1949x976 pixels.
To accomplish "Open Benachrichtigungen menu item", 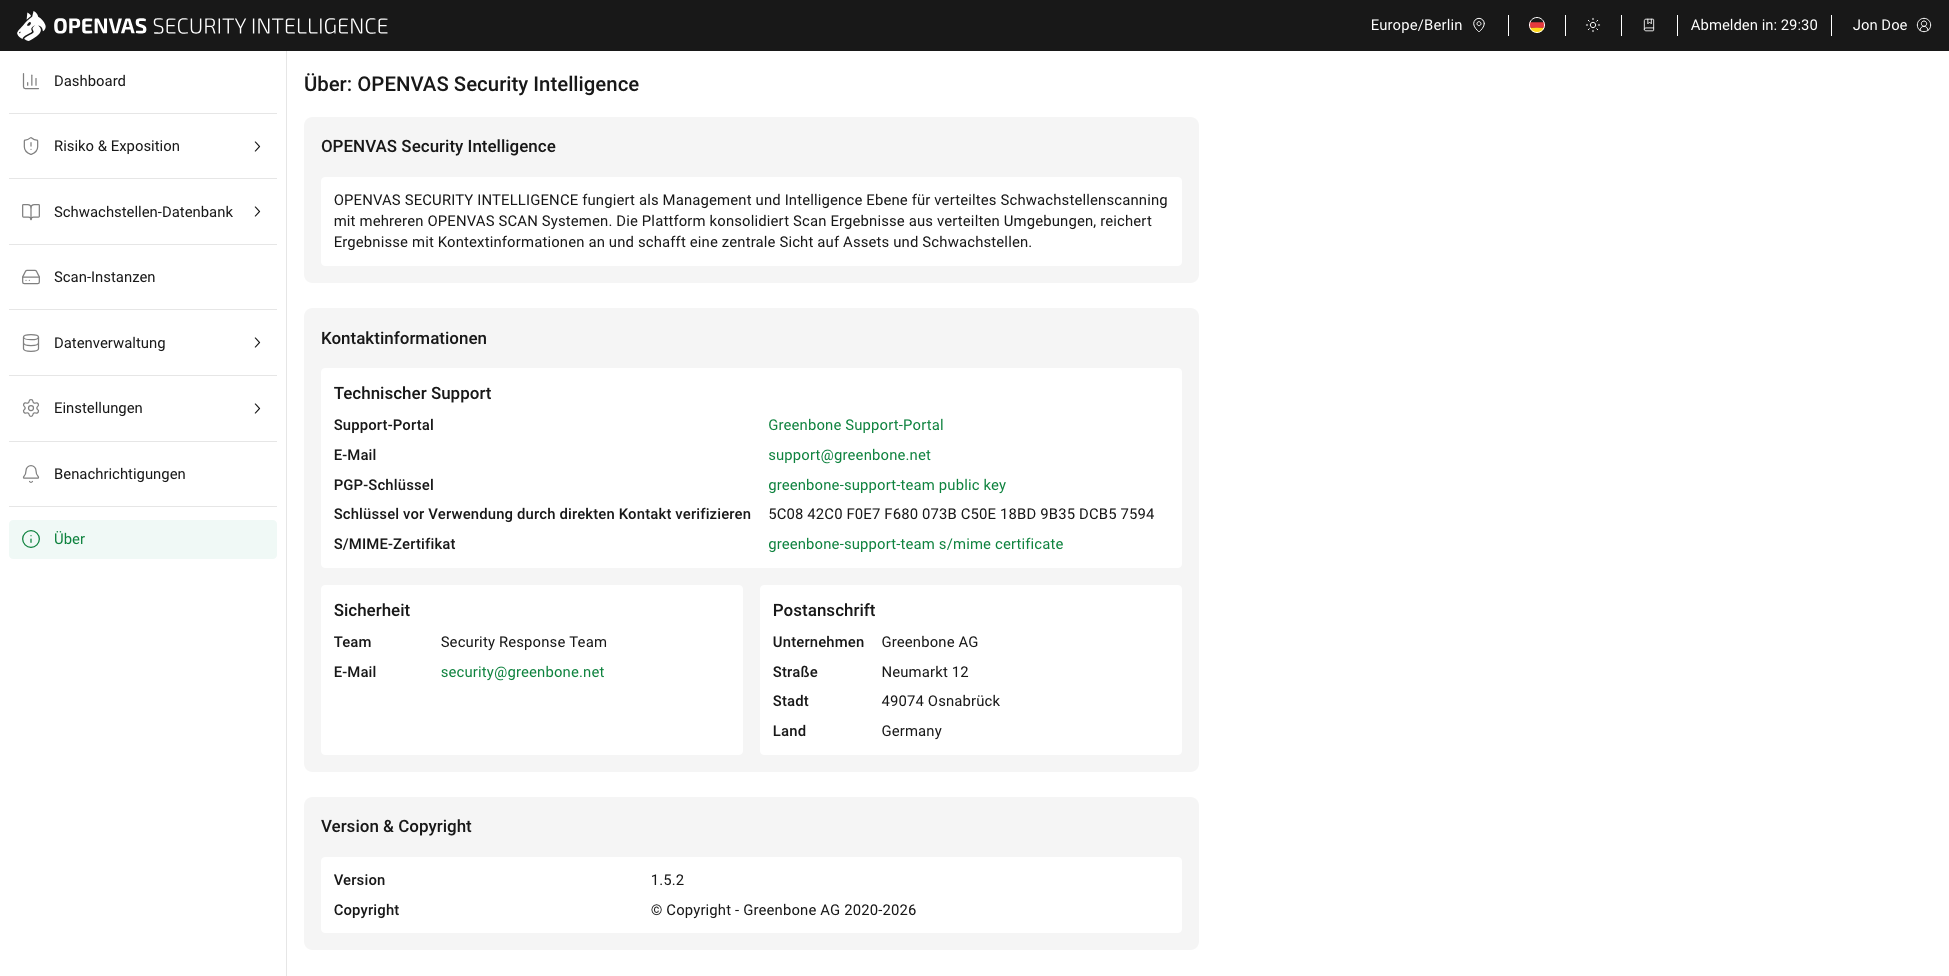I will point(143,474).
